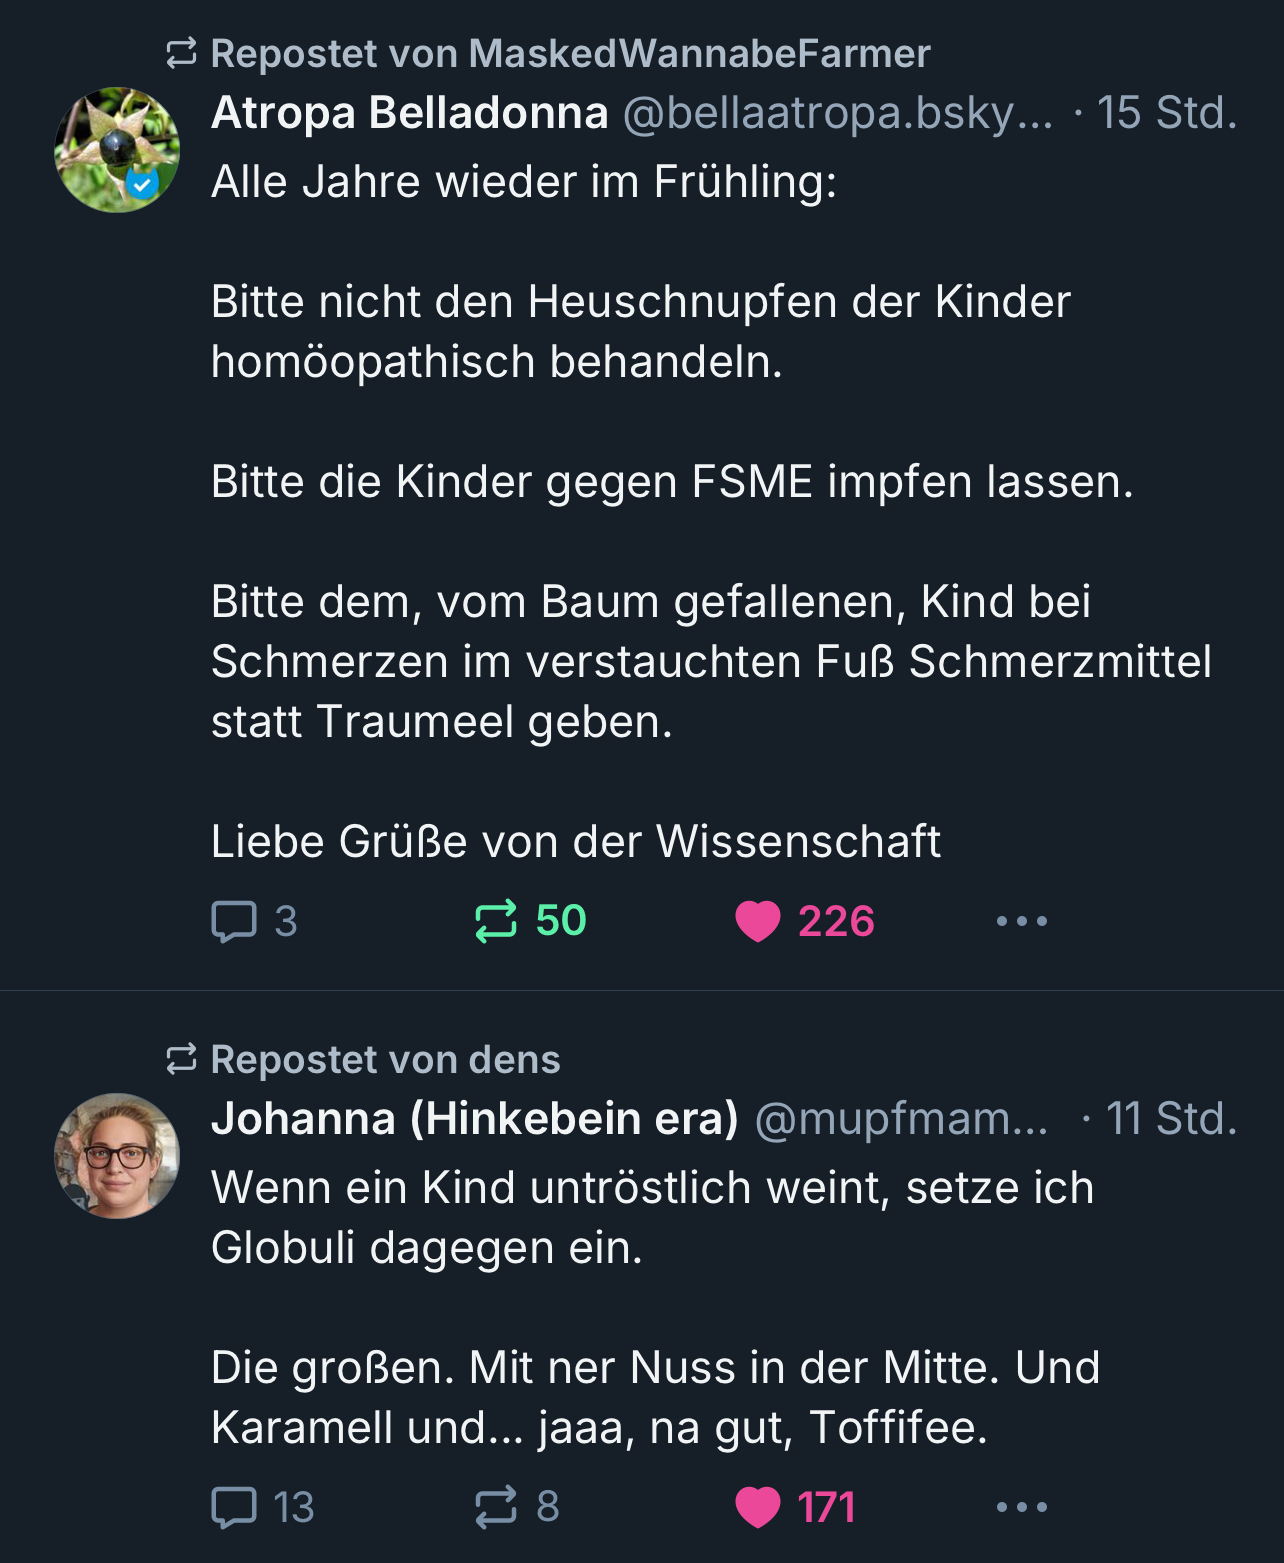Unlike Atropa Belladonna's post via heart icon
Screen dimensions: 1284x1563
pos(758,921)
